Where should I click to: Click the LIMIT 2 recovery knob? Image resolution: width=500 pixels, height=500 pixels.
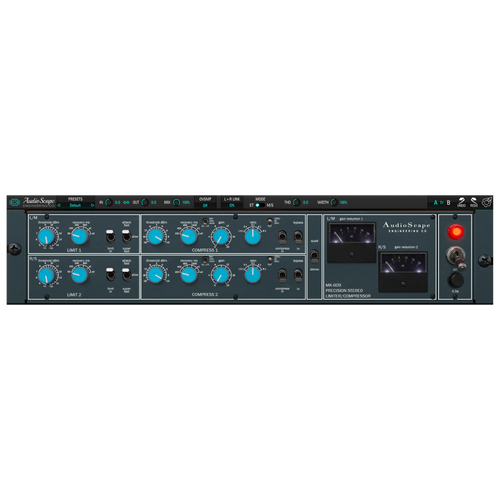pos(79,275)
